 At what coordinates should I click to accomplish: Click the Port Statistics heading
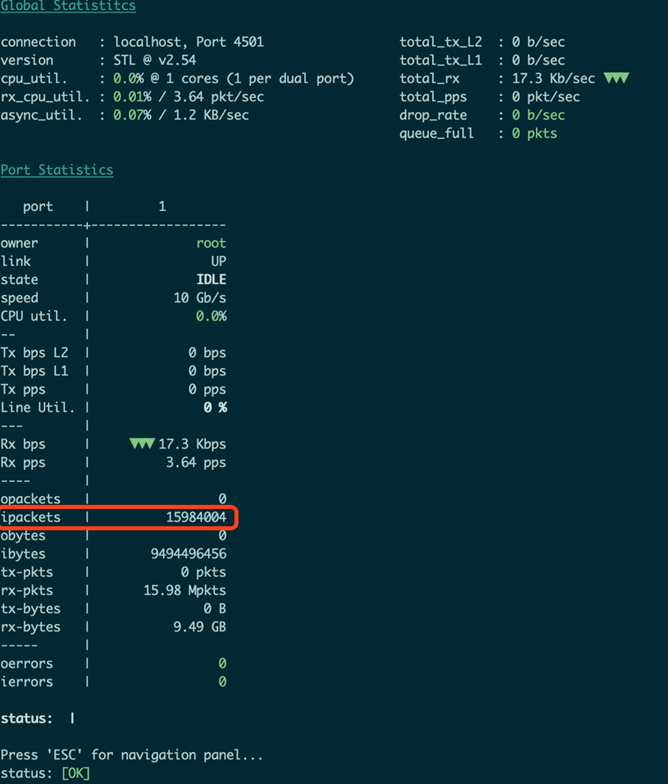click(x=57, y=170)
